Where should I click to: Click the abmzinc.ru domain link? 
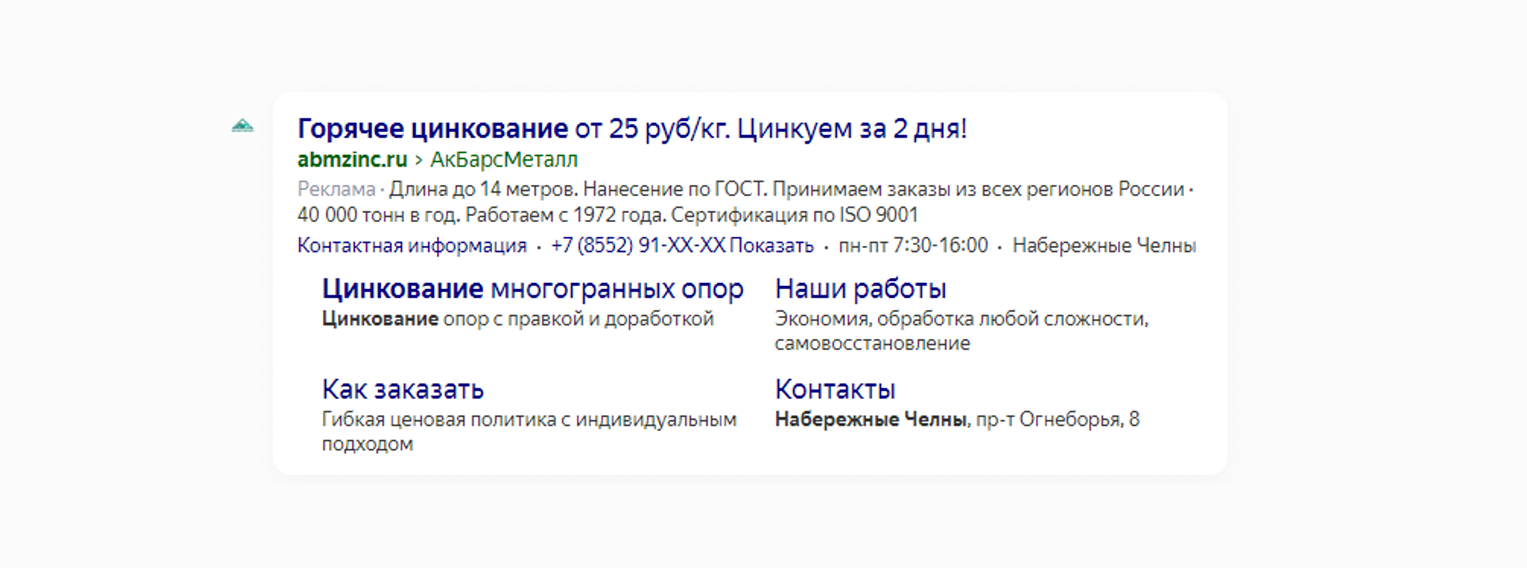(352, 160)
